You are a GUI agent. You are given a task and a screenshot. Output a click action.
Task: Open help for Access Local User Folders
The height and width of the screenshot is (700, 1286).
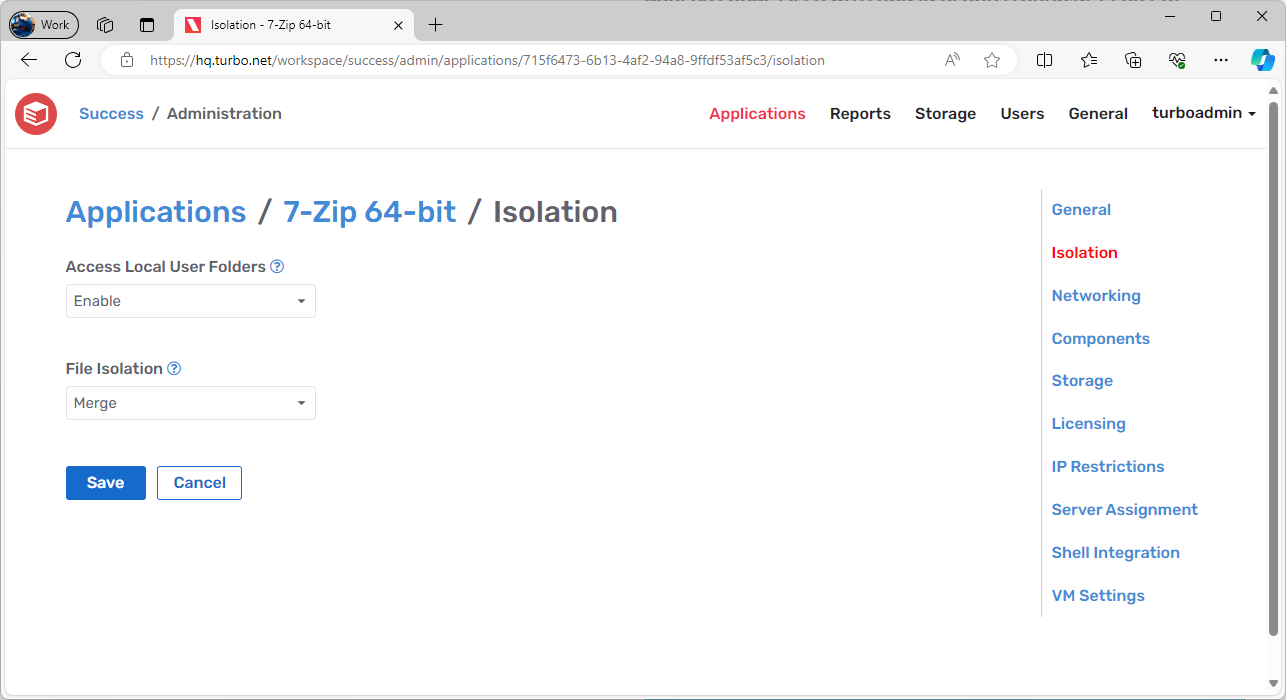tap(277, 266)
